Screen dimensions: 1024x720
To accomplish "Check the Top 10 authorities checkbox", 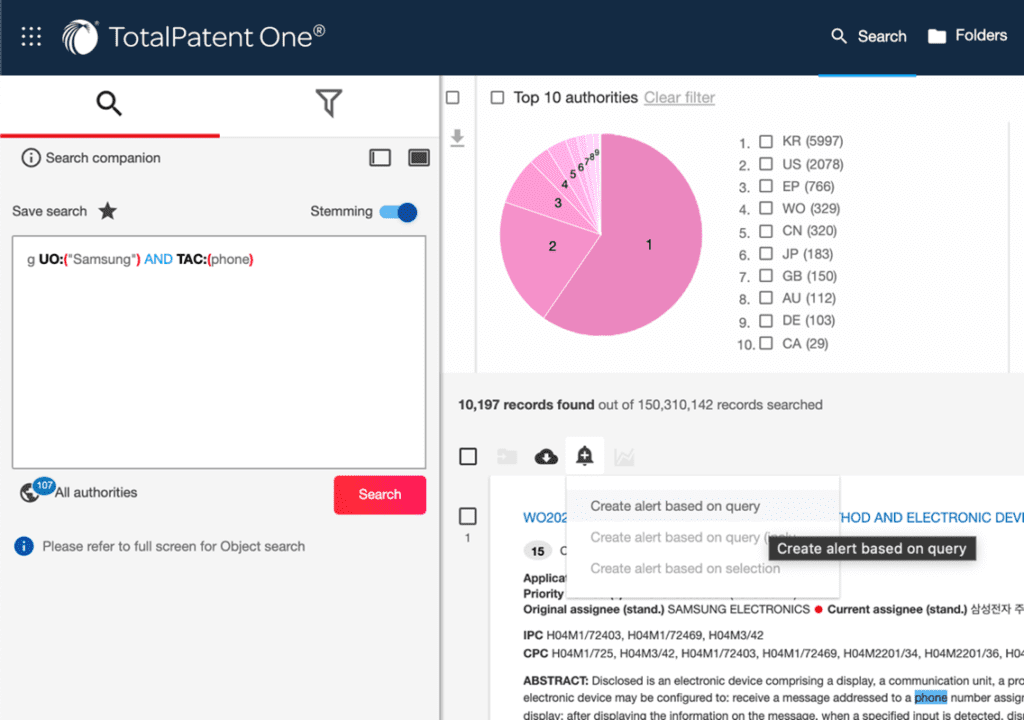I will tap(498, 98).
